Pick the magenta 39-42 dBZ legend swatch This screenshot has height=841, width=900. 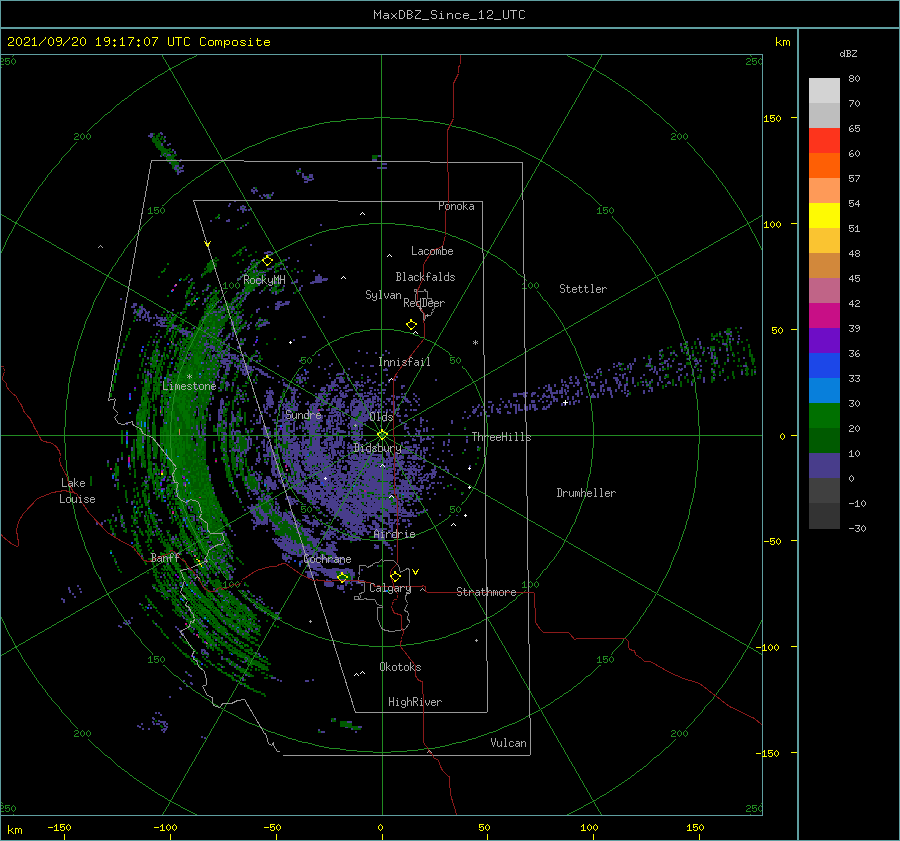click(x=824, y=316)
